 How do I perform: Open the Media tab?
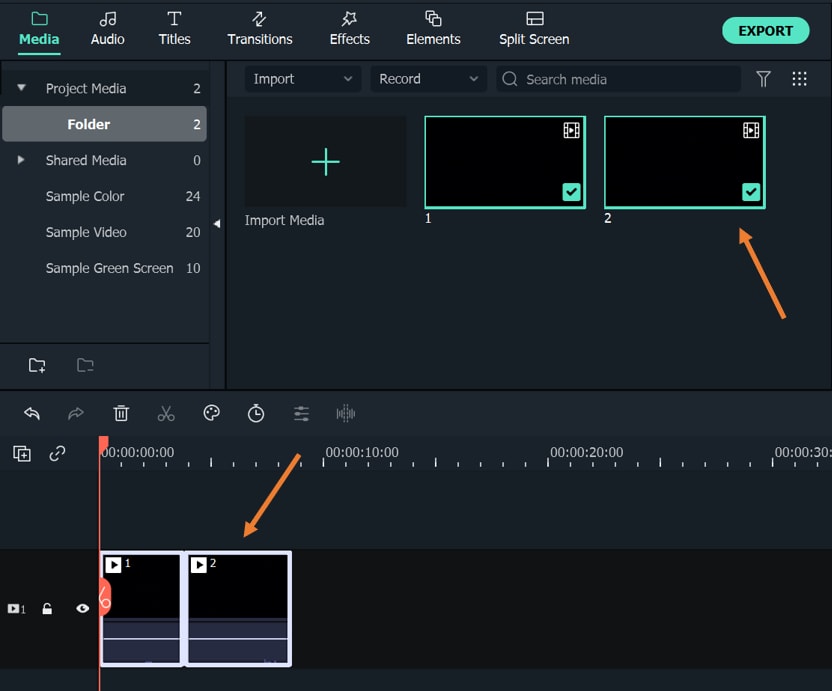coord(39,29)
